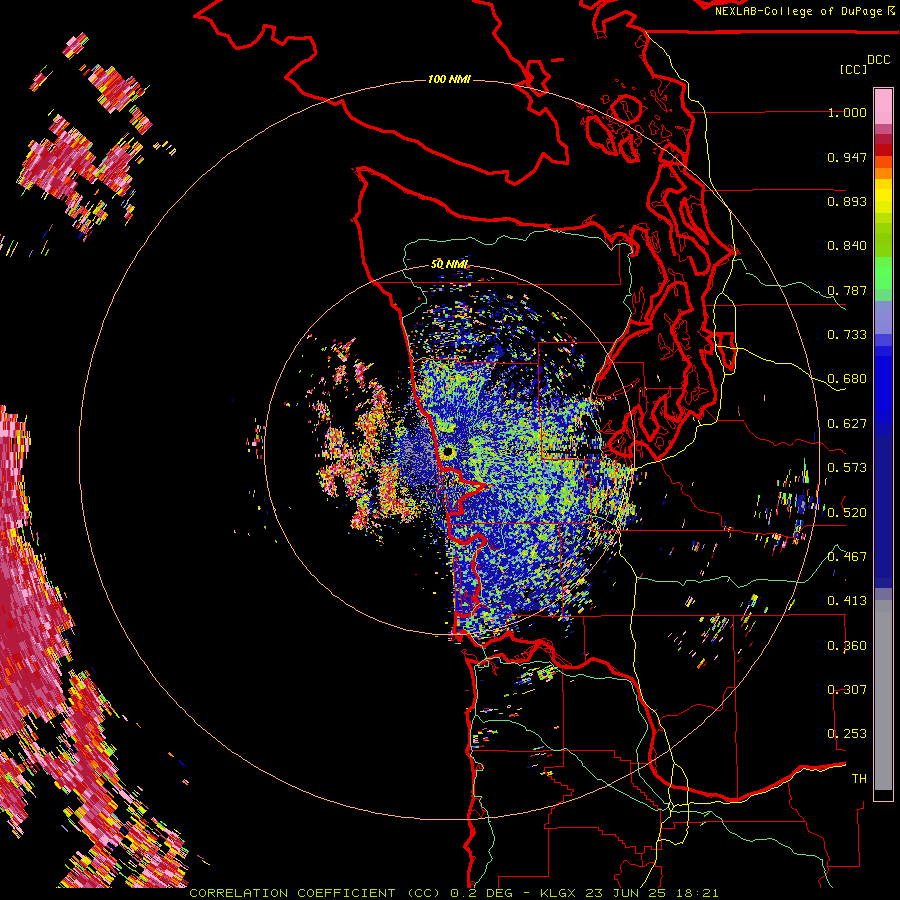Click the 50 NMI range ring label
The image size is (900, 900).
point(449,264)
